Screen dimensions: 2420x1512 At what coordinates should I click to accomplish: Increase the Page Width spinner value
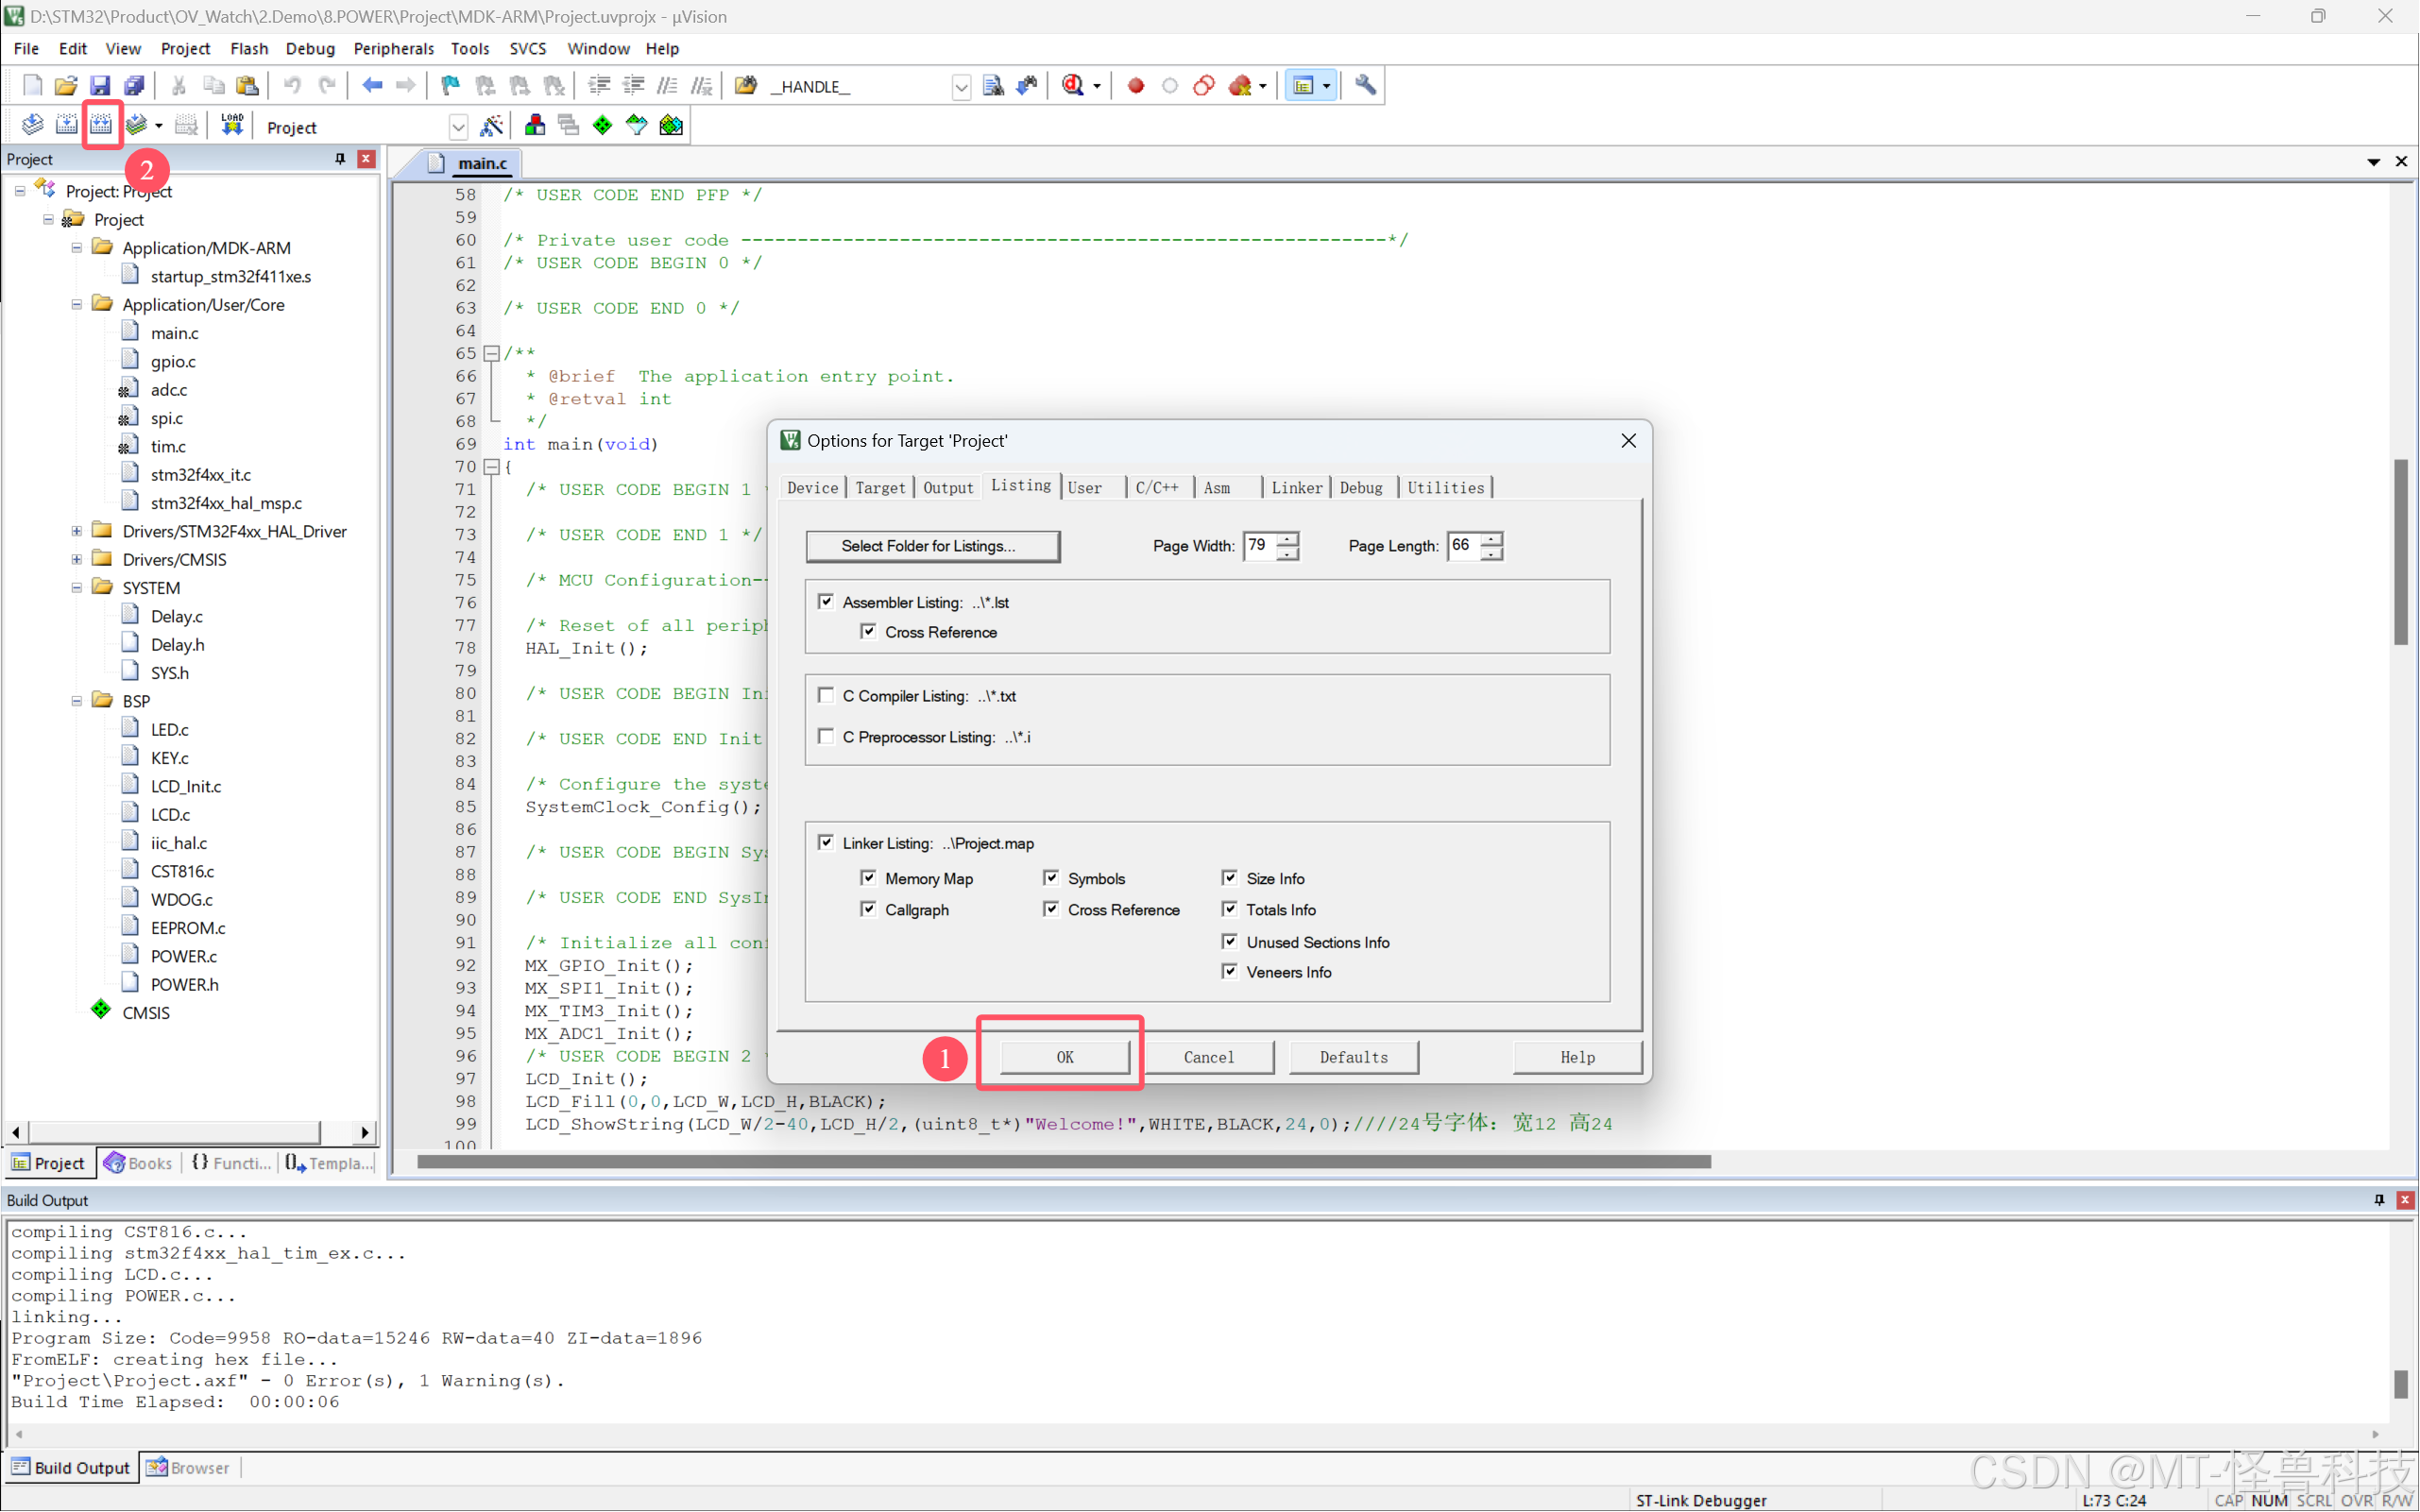[x=1288, y=539]
